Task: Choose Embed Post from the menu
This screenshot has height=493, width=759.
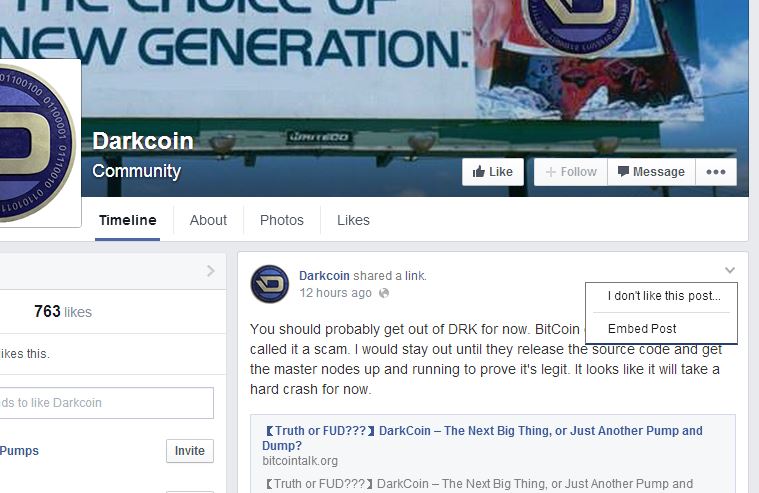Action: [x=642, y=329]
